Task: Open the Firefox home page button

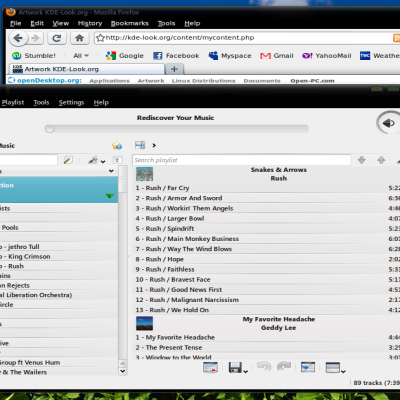Action: point(79,38)
